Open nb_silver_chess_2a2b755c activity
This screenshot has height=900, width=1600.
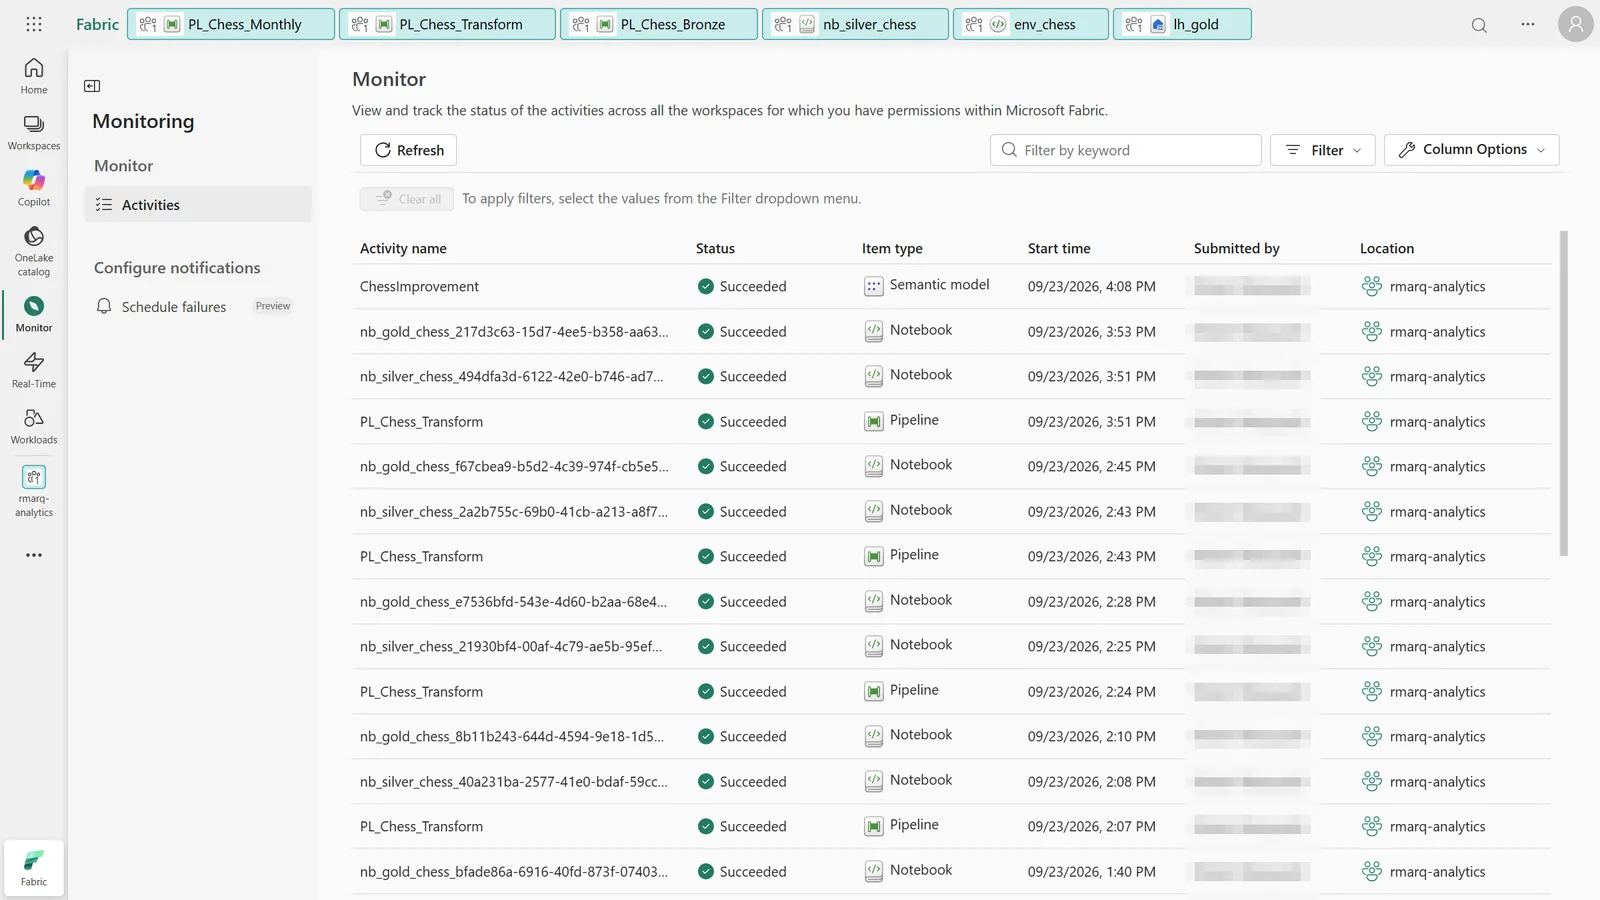514,511
